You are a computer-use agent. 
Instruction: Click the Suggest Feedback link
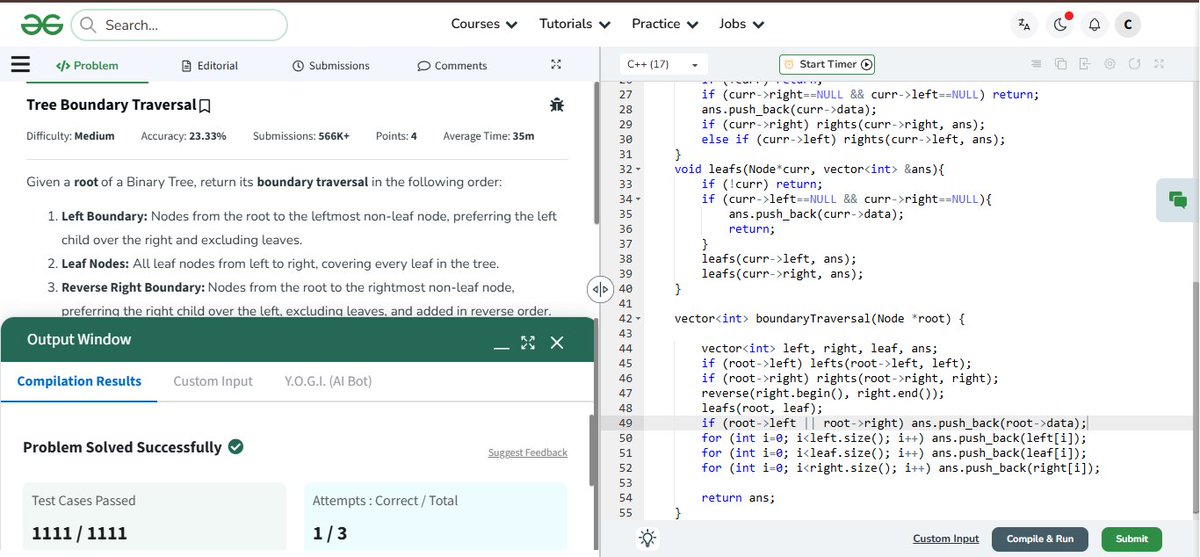pos(527,453)
